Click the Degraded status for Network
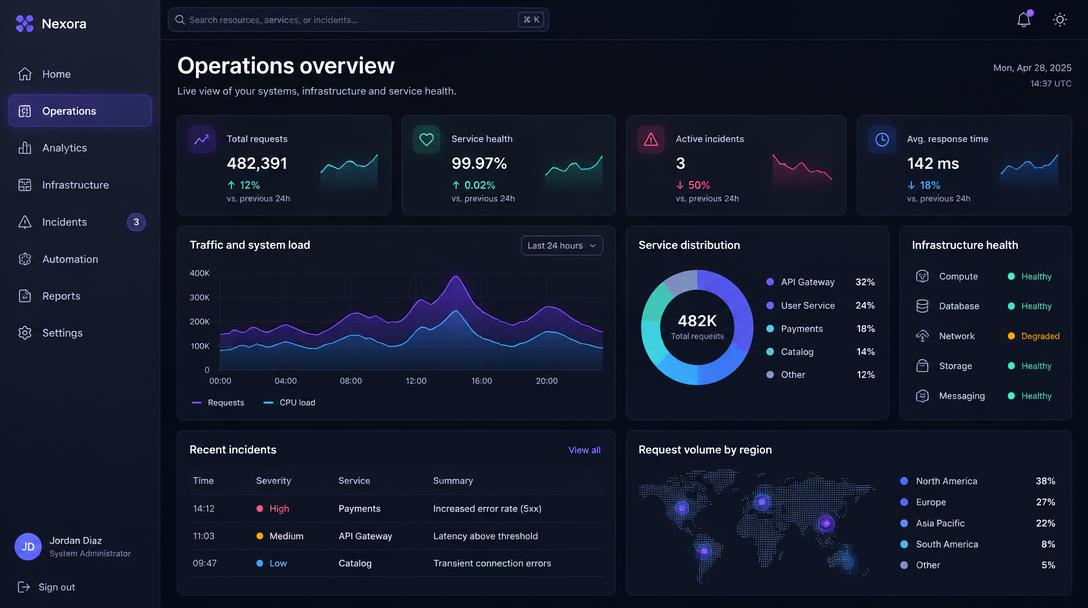 (x=1034, y=336)
